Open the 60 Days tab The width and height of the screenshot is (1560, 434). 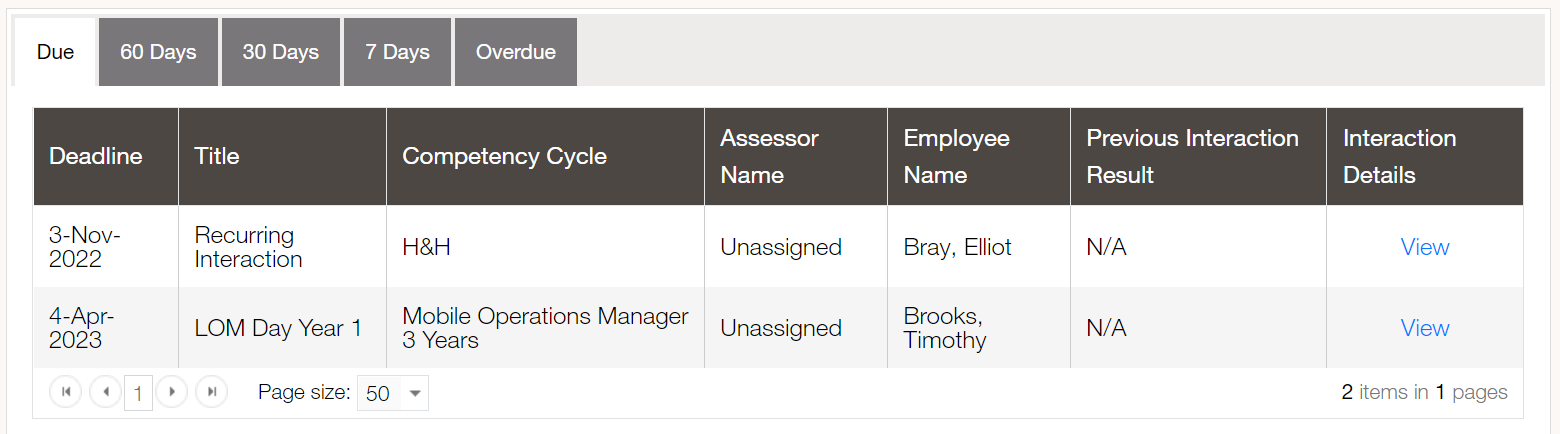(158, 52)
